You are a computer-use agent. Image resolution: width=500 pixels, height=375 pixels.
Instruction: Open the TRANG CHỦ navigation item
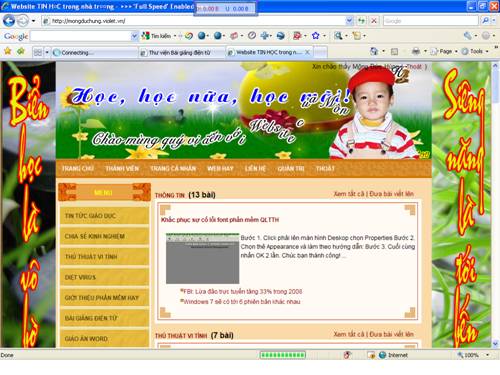[78, 168]
